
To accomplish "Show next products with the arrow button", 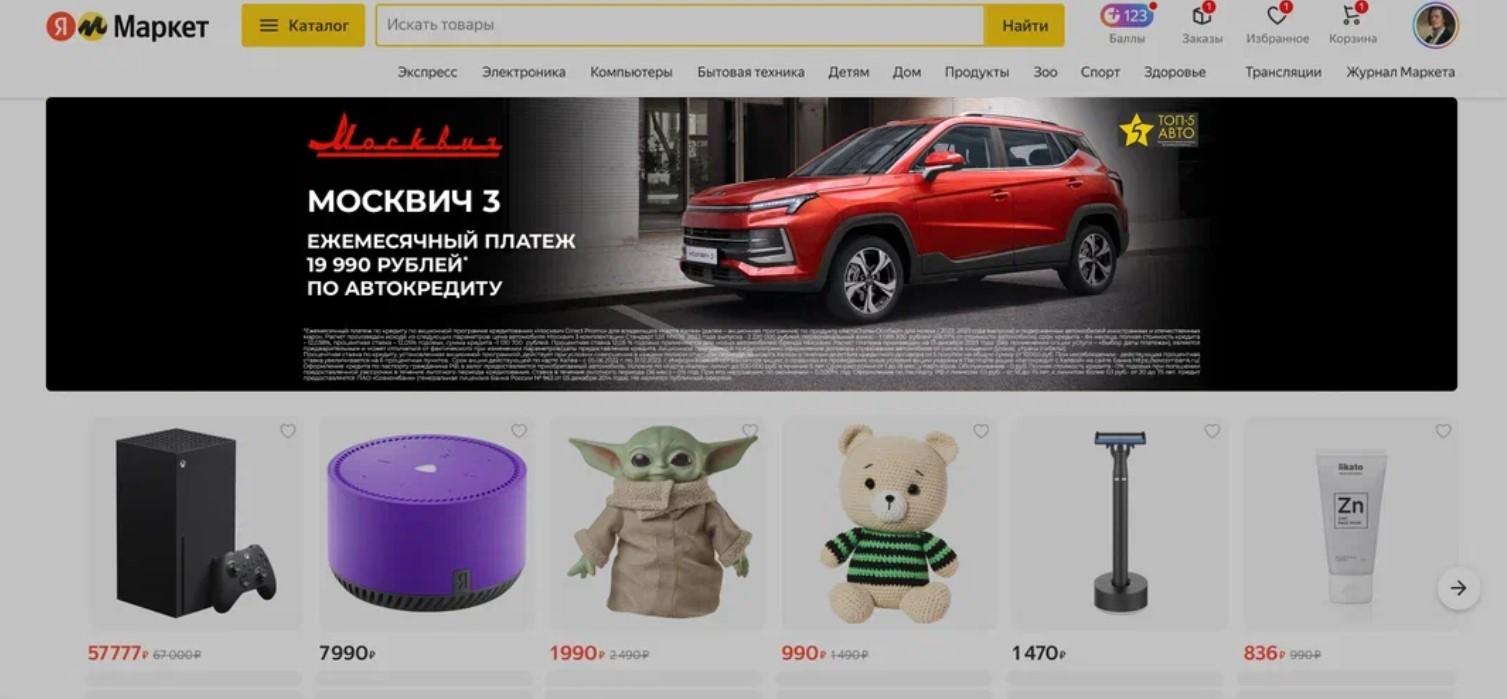I will [x=1458, y=588].
